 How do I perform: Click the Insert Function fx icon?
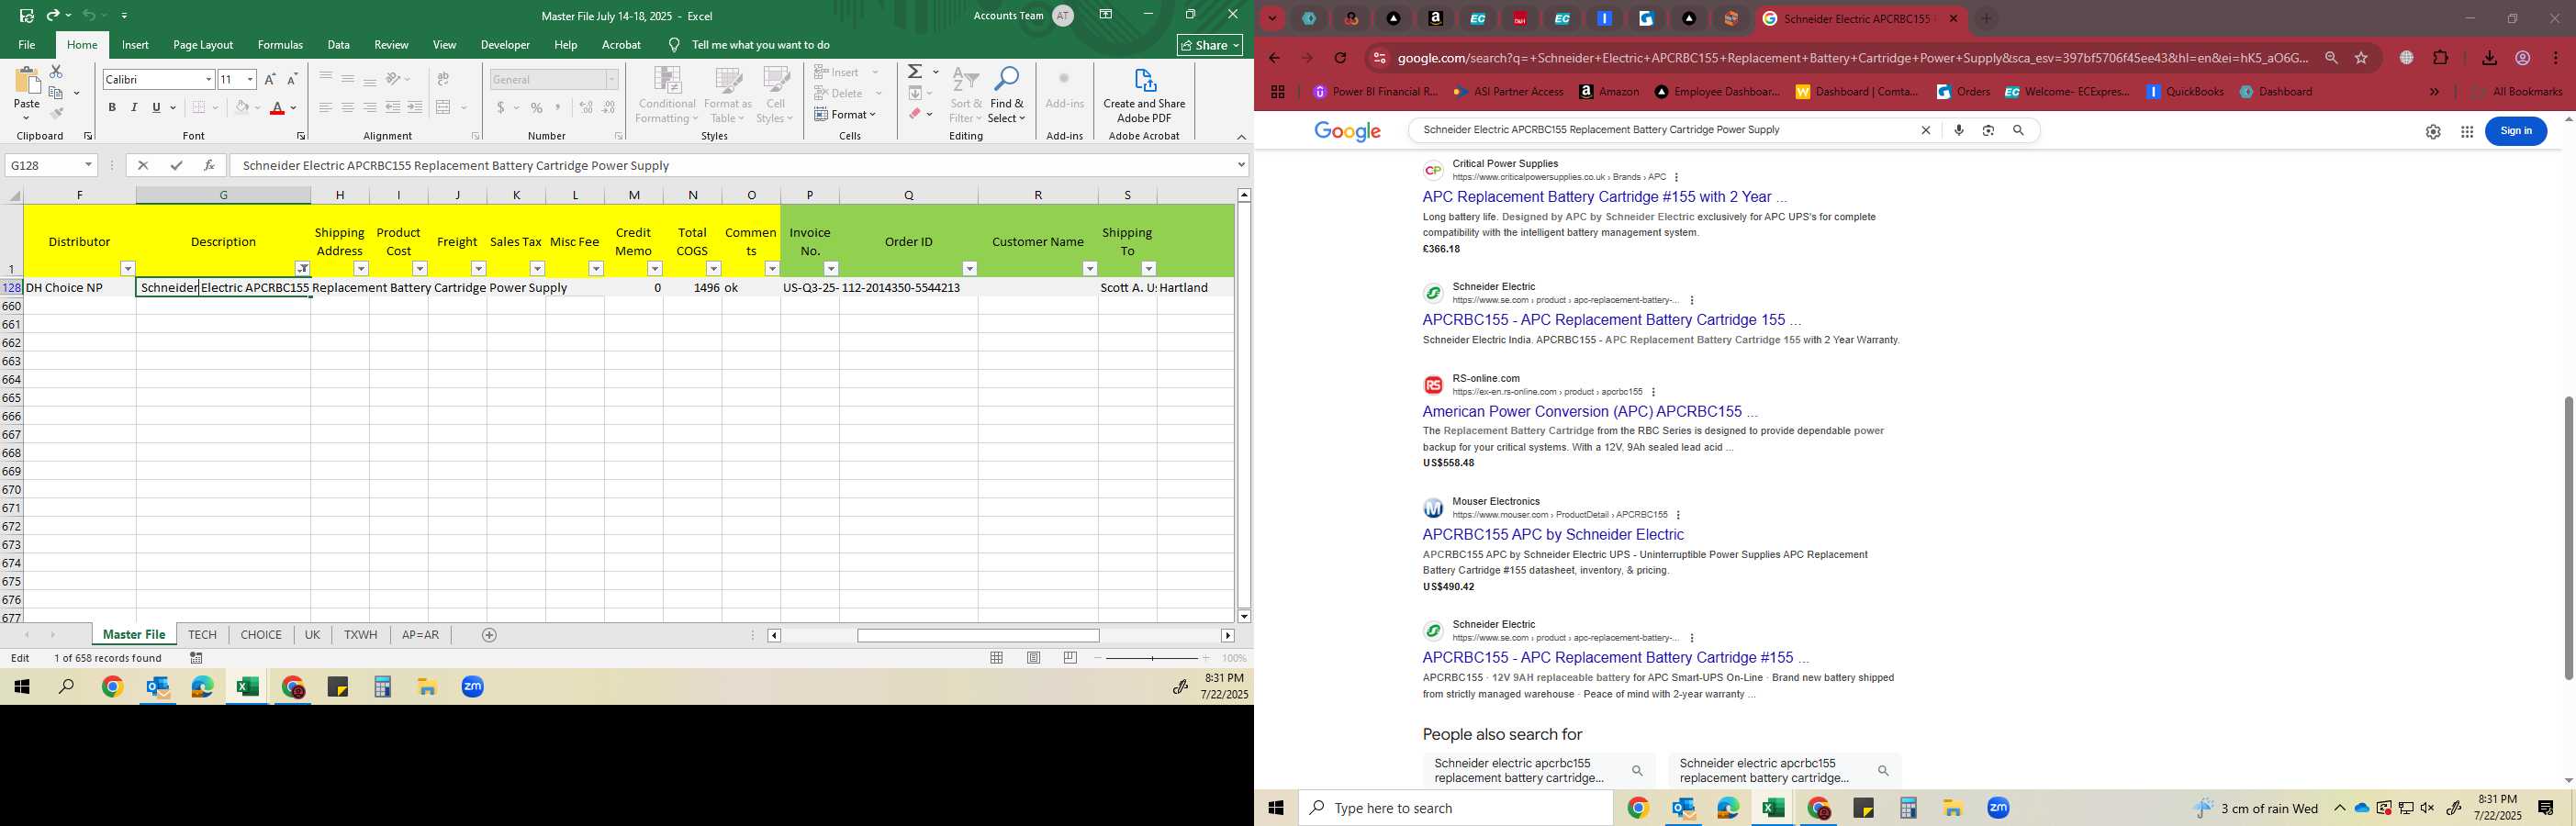coord(209,165)
